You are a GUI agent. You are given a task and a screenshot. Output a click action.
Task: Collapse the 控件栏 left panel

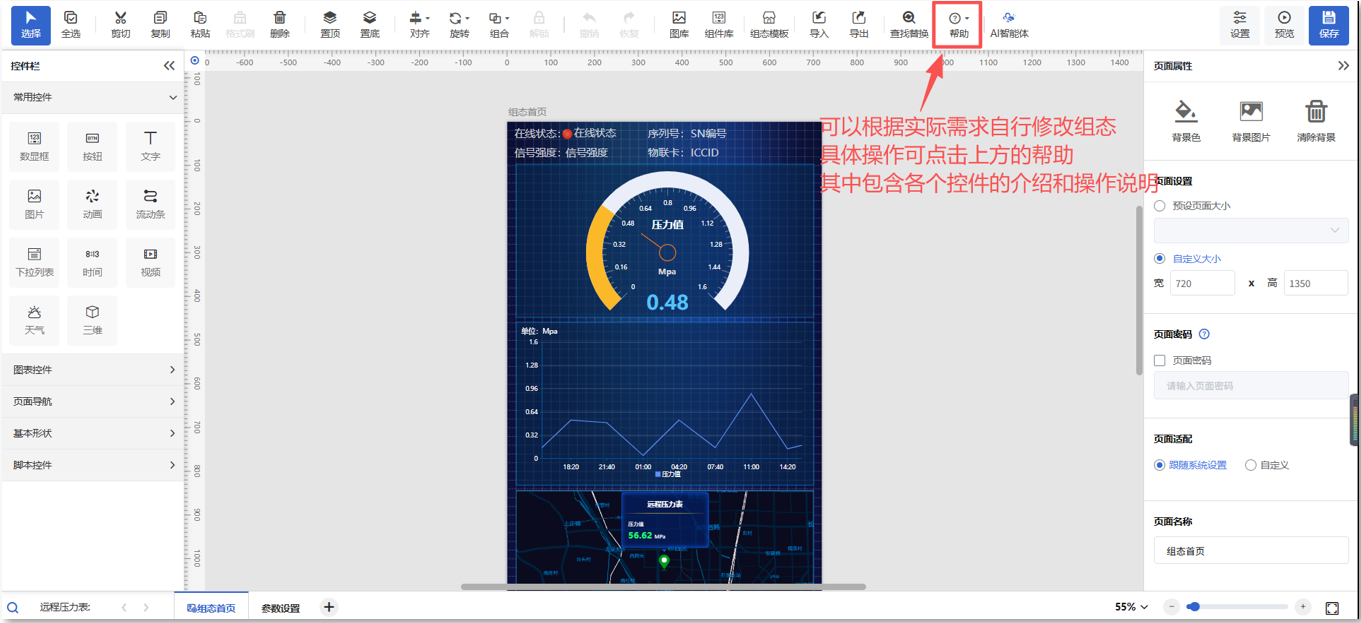click(x=169, y=66)
